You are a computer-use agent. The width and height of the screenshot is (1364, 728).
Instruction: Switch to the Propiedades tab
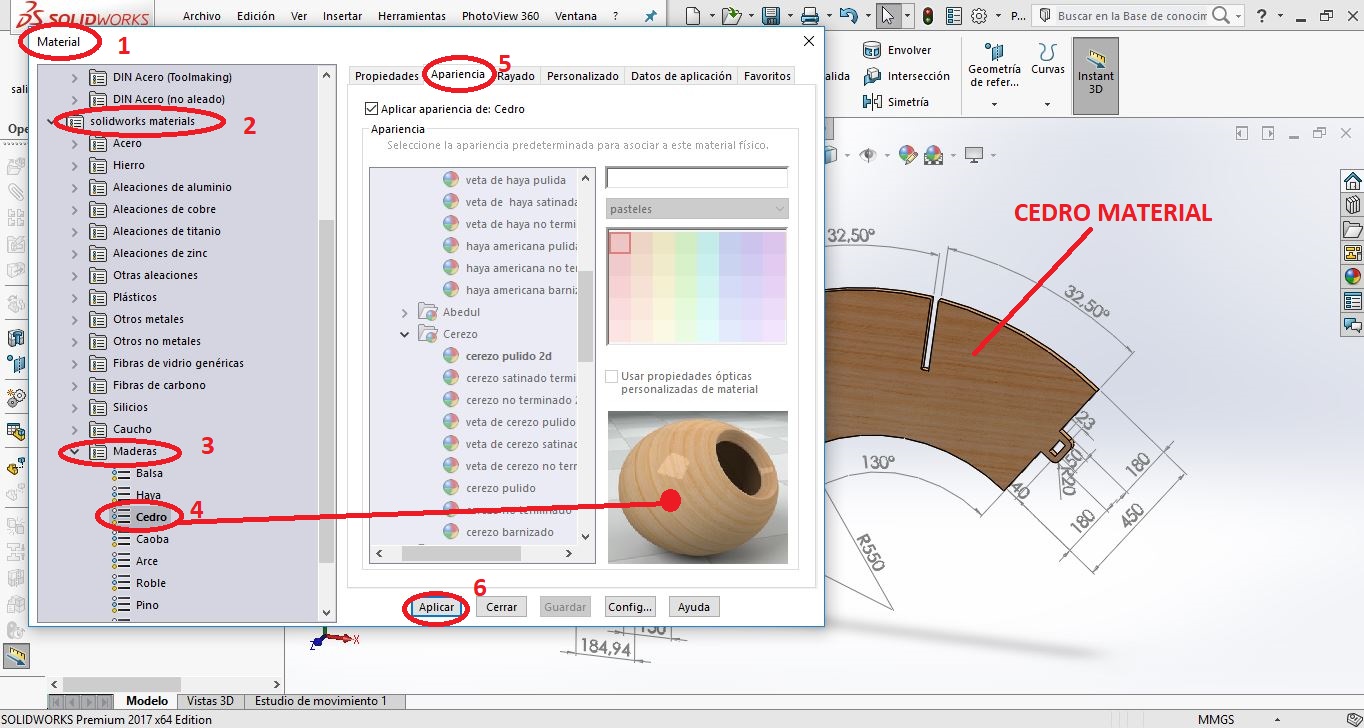coord(386,75)
